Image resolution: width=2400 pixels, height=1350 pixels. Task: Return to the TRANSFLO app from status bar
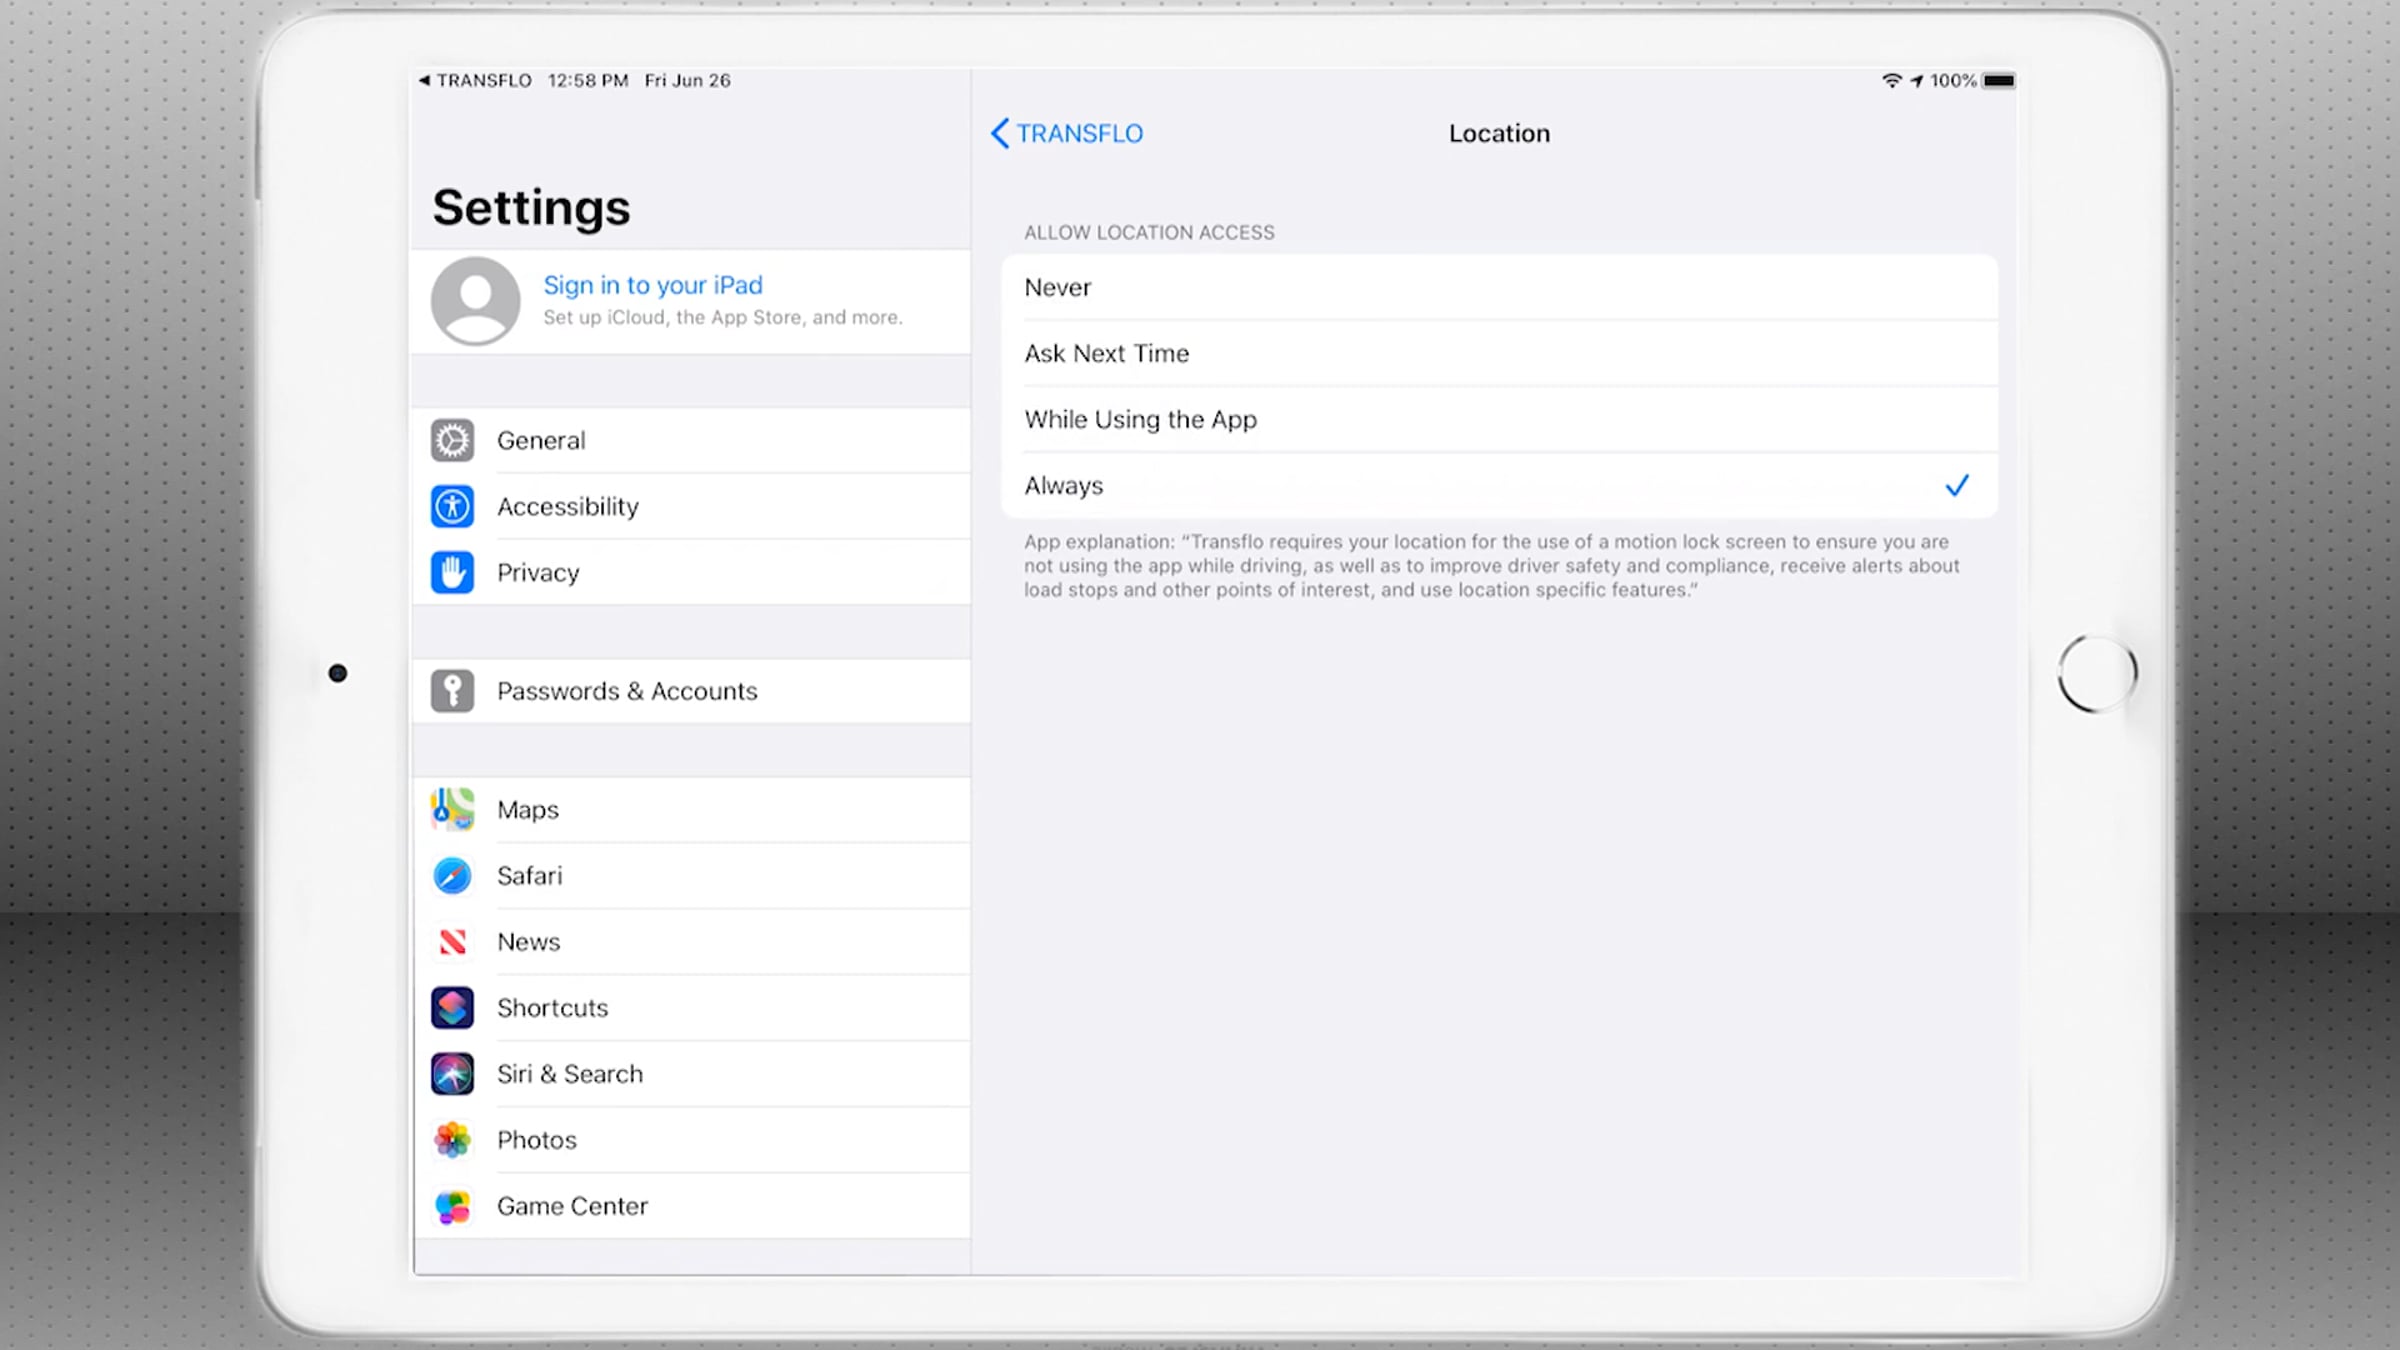(475, 81)
